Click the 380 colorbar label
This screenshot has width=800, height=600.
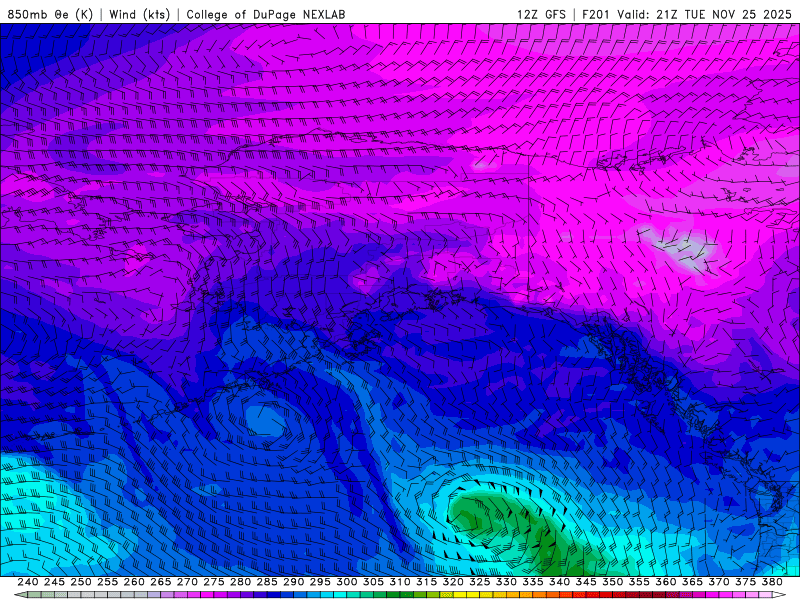pos(772,582)
